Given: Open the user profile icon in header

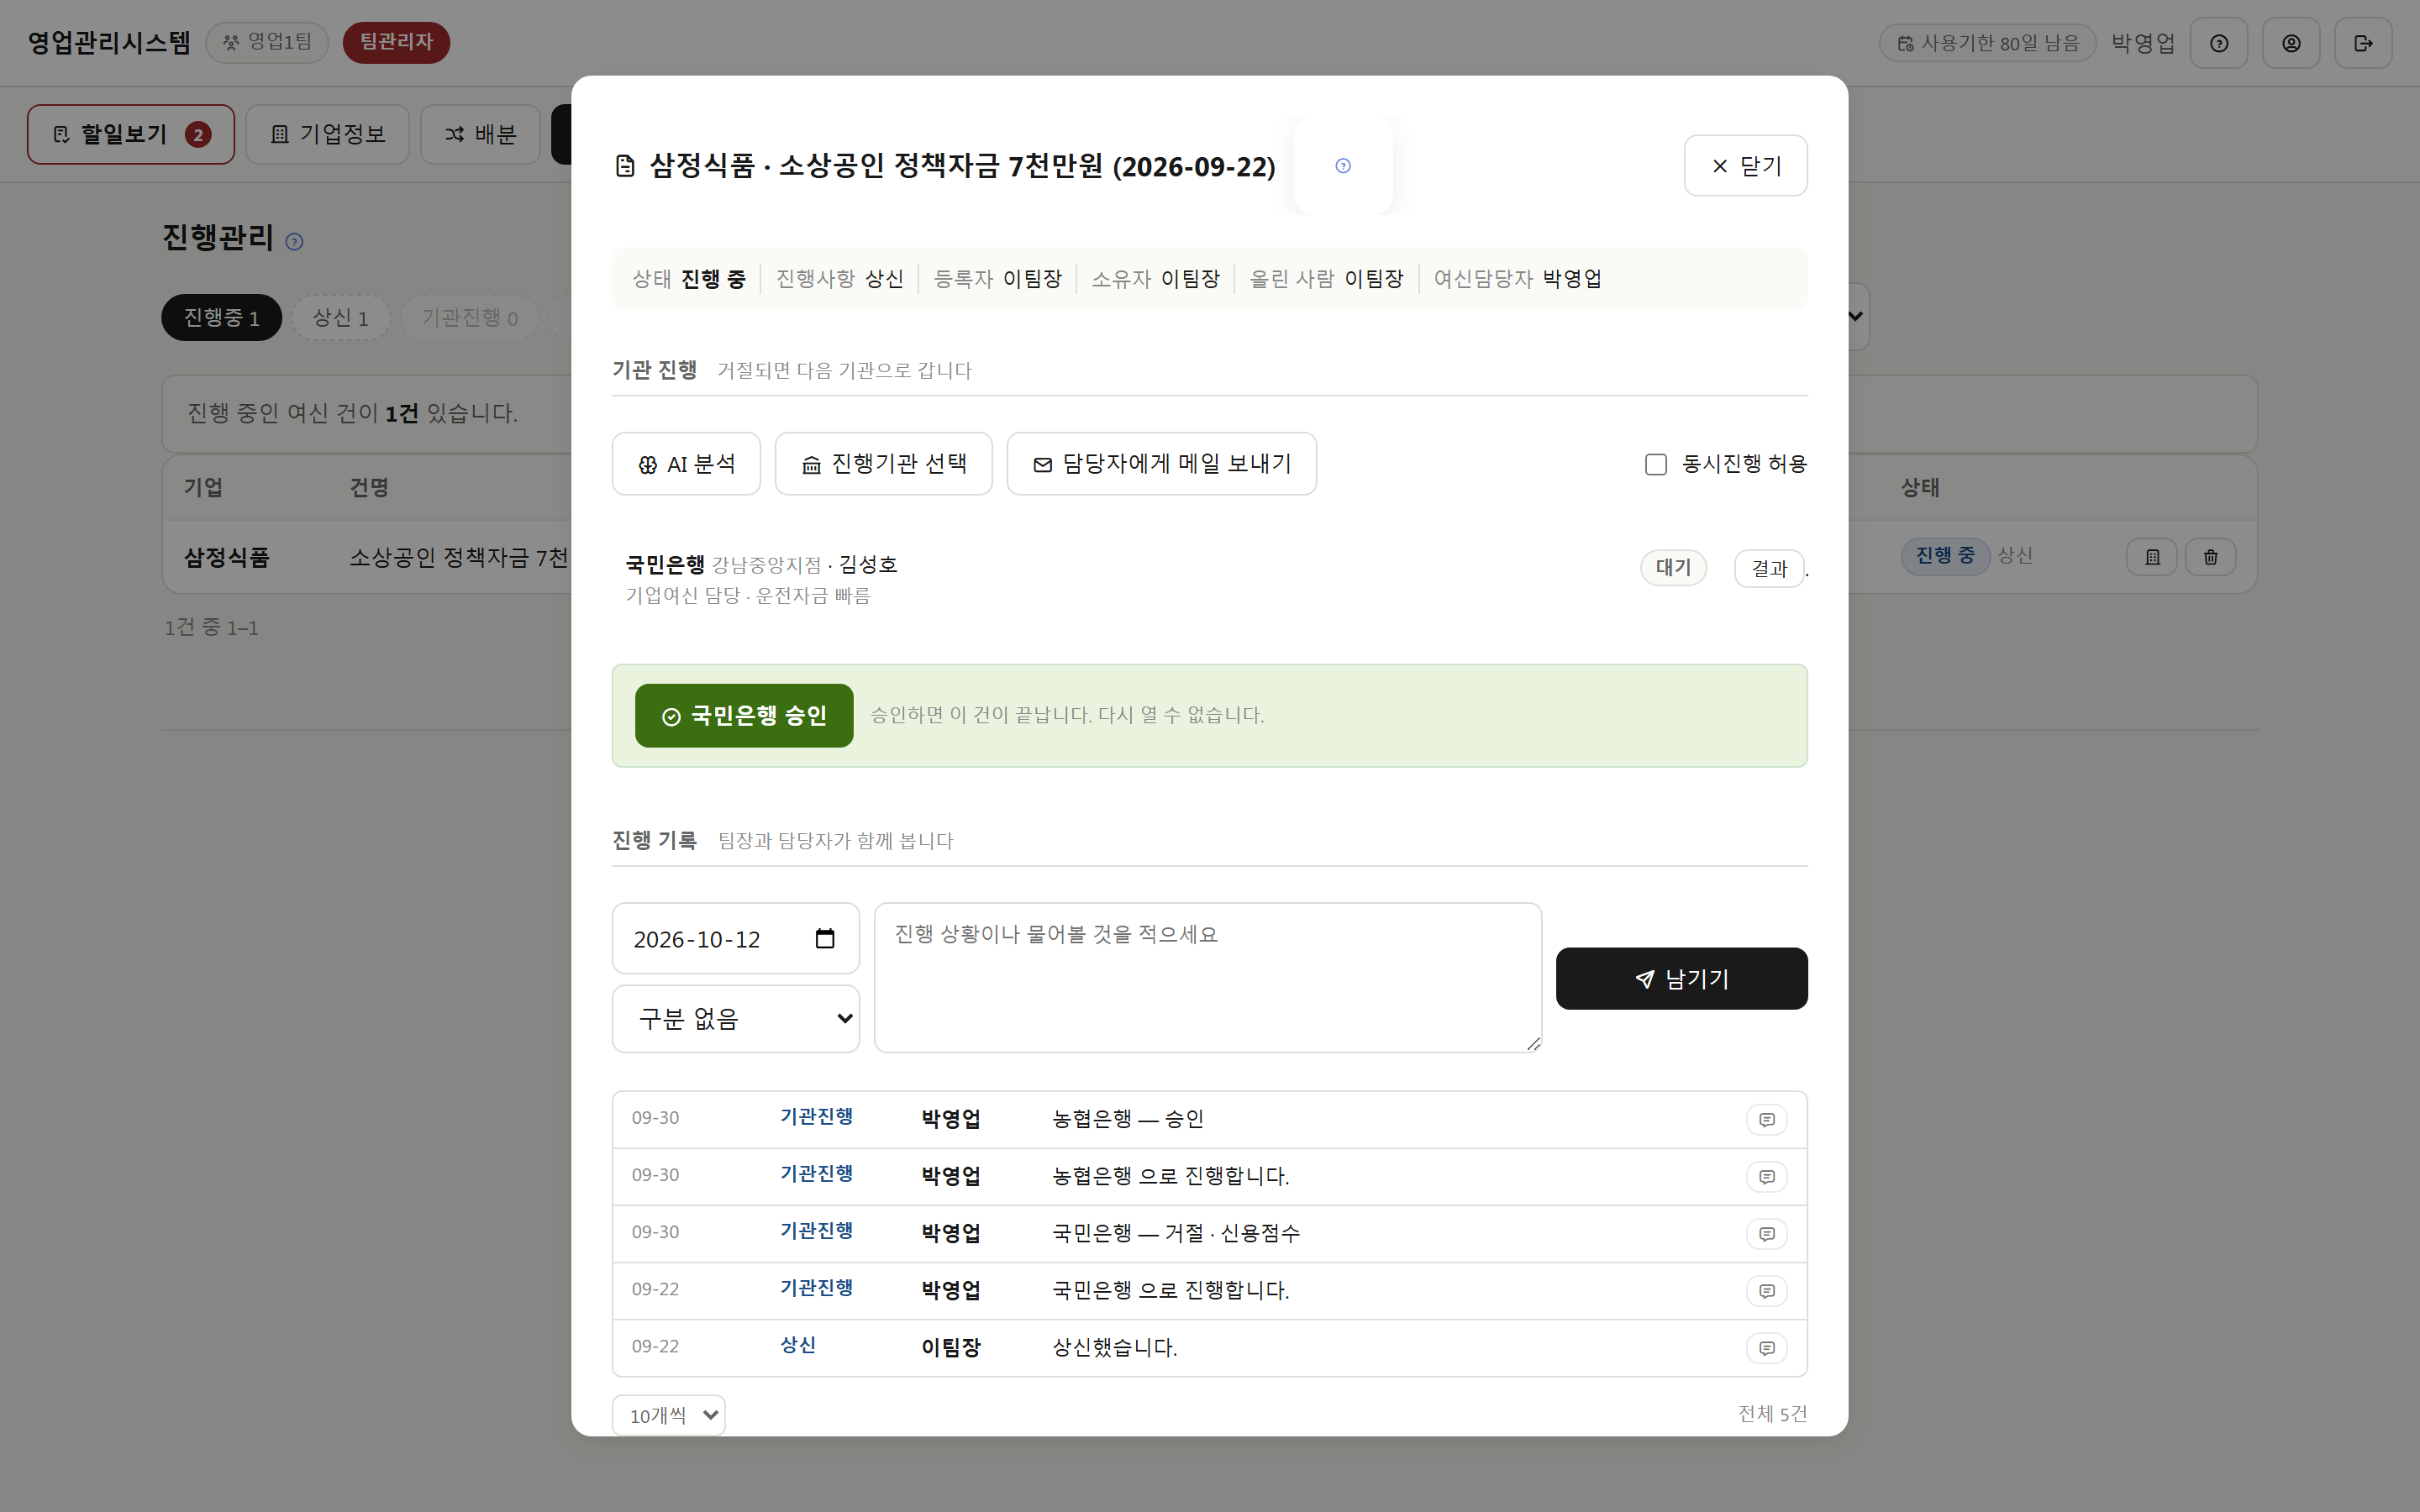Looking at the screenshot, I should coord(2291,43).
